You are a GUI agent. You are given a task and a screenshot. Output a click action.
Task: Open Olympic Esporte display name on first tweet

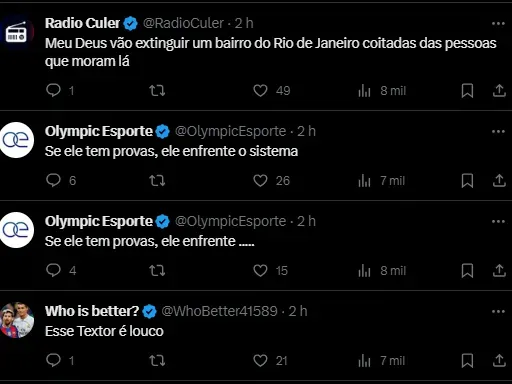(x=99, y=131)
